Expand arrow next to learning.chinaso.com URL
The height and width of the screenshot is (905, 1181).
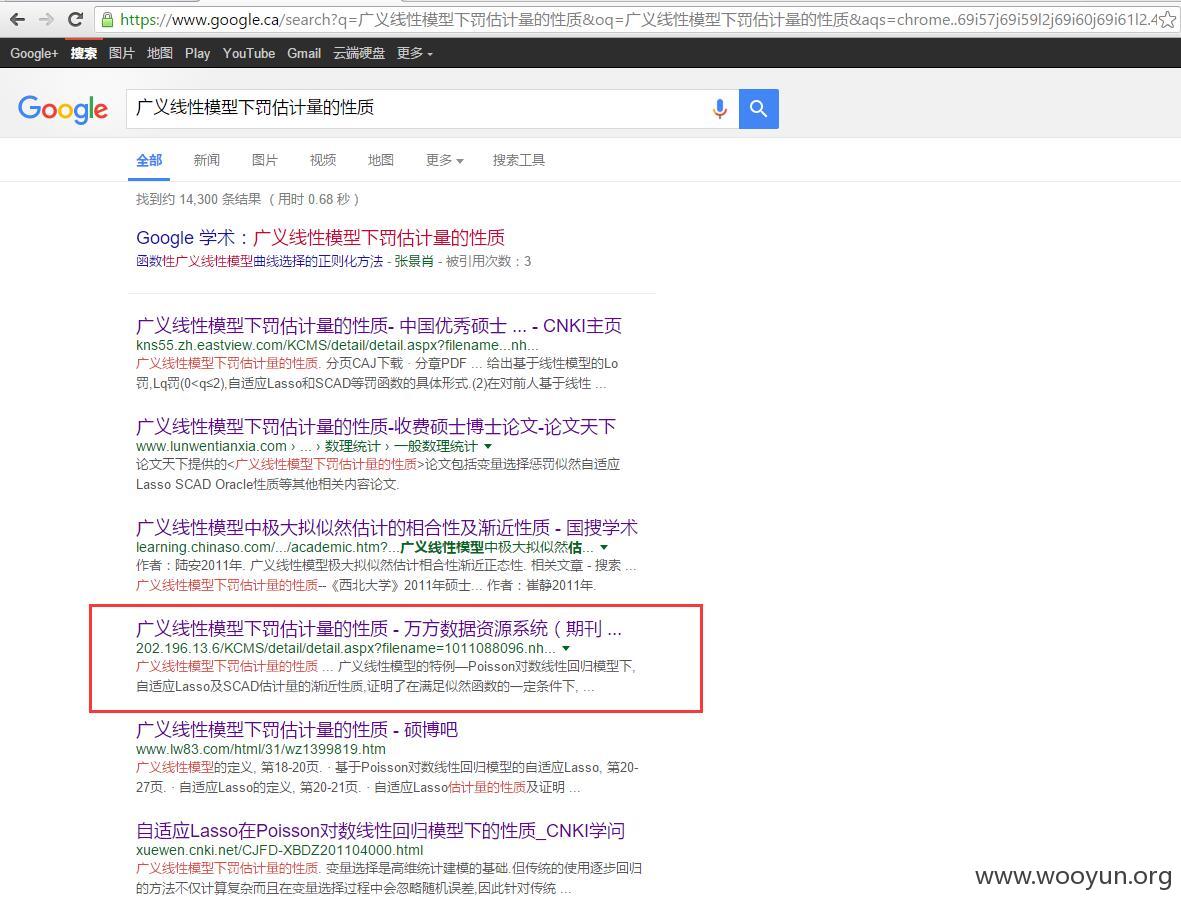[604, 547]
